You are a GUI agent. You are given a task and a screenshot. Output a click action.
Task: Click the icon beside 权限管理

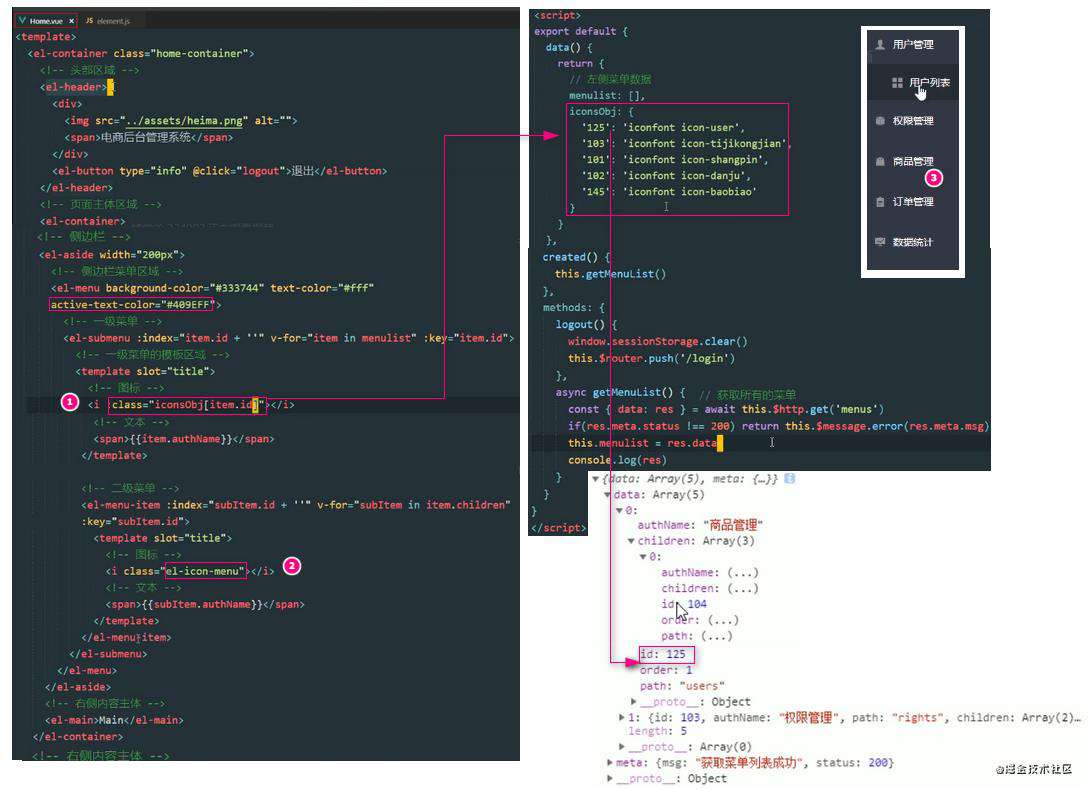coord(880,121)
